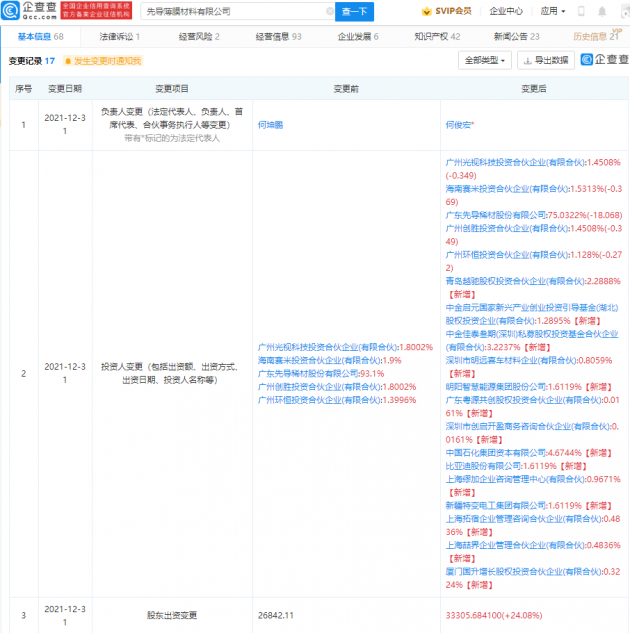
Task: Open 何俊宏 link in 变更后 column
Action: click(458, 125)
